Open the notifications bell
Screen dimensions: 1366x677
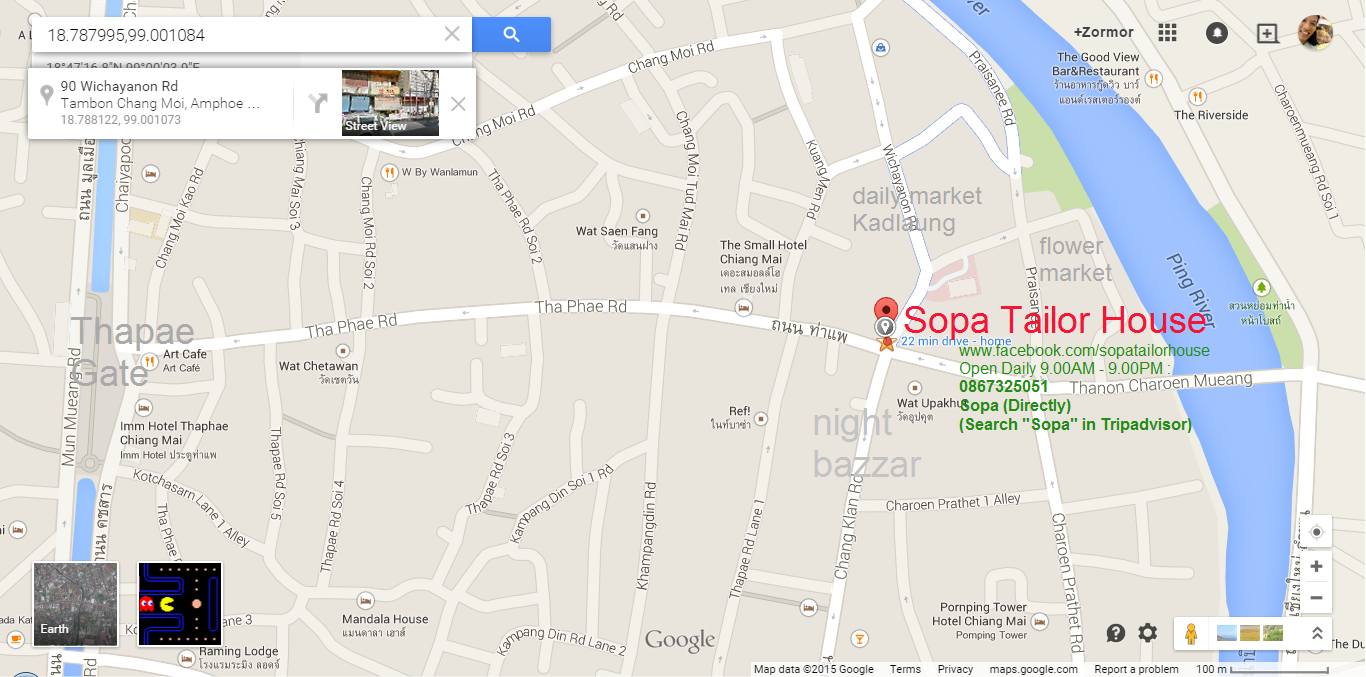[1217, 33]
